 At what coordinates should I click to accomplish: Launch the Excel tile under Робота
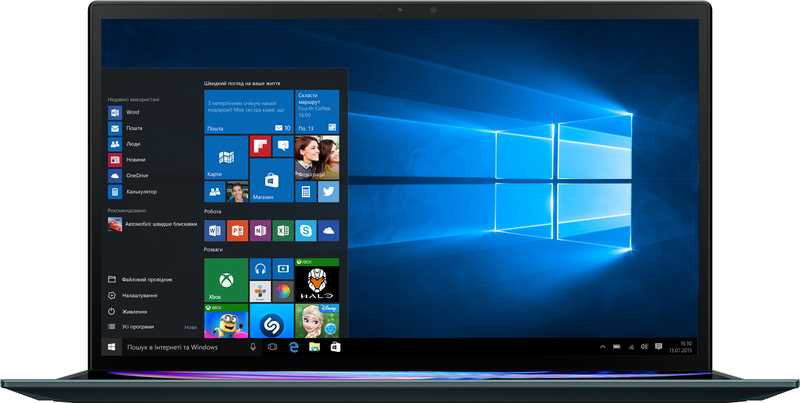tap(283, 231)
